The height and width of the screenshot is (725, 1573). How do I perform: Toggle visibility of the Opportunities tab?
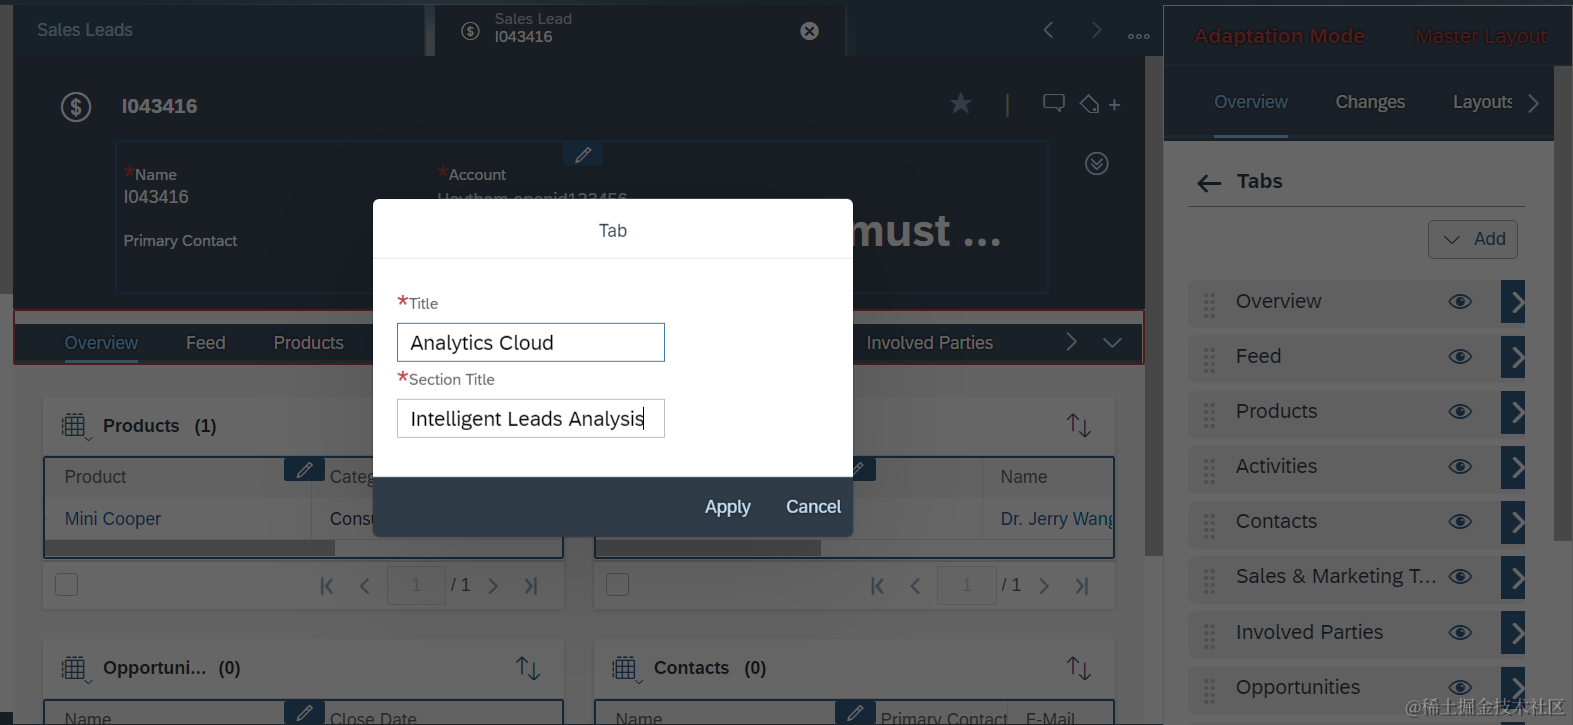pos(1460,687)
